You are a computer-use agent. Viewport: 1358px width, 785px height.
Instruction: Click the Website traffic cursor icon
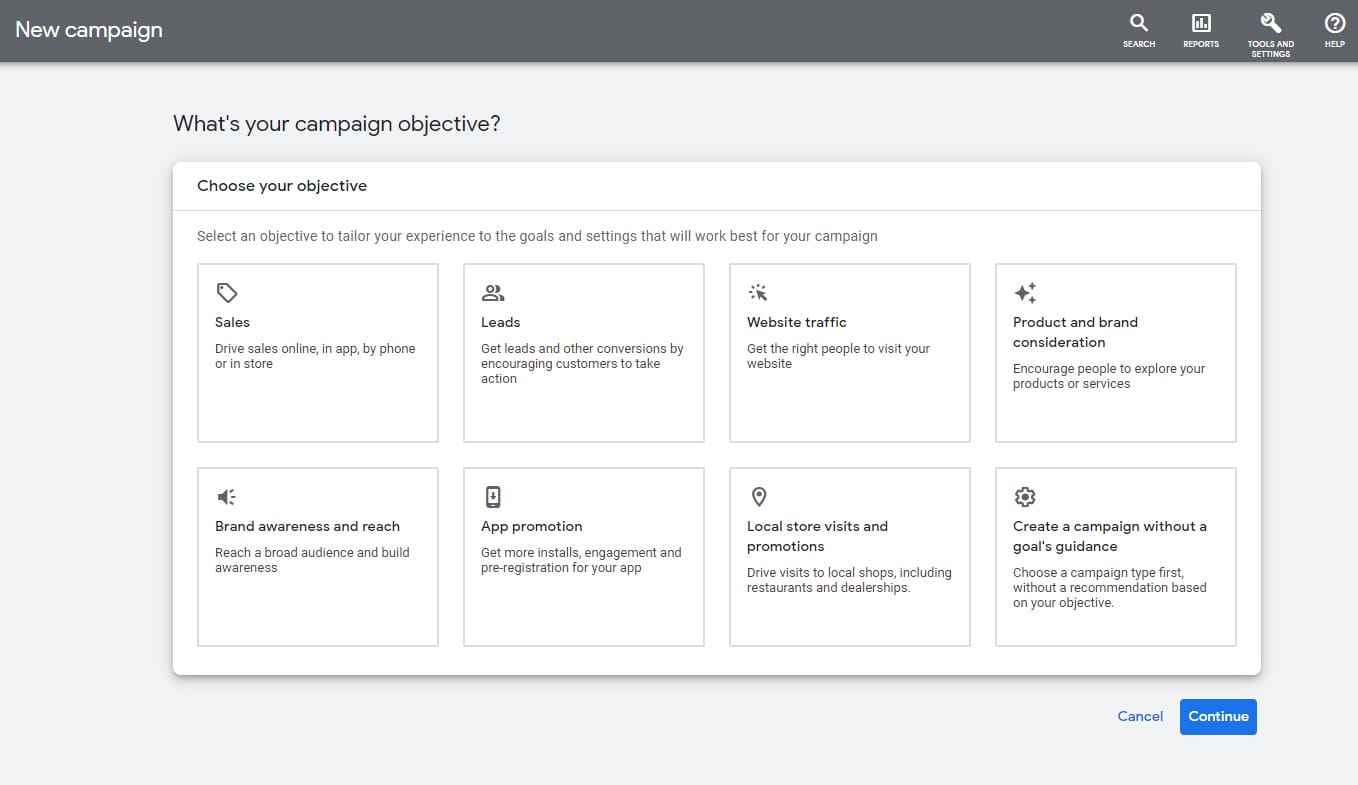pyautogui.click(x=759, y=293)
